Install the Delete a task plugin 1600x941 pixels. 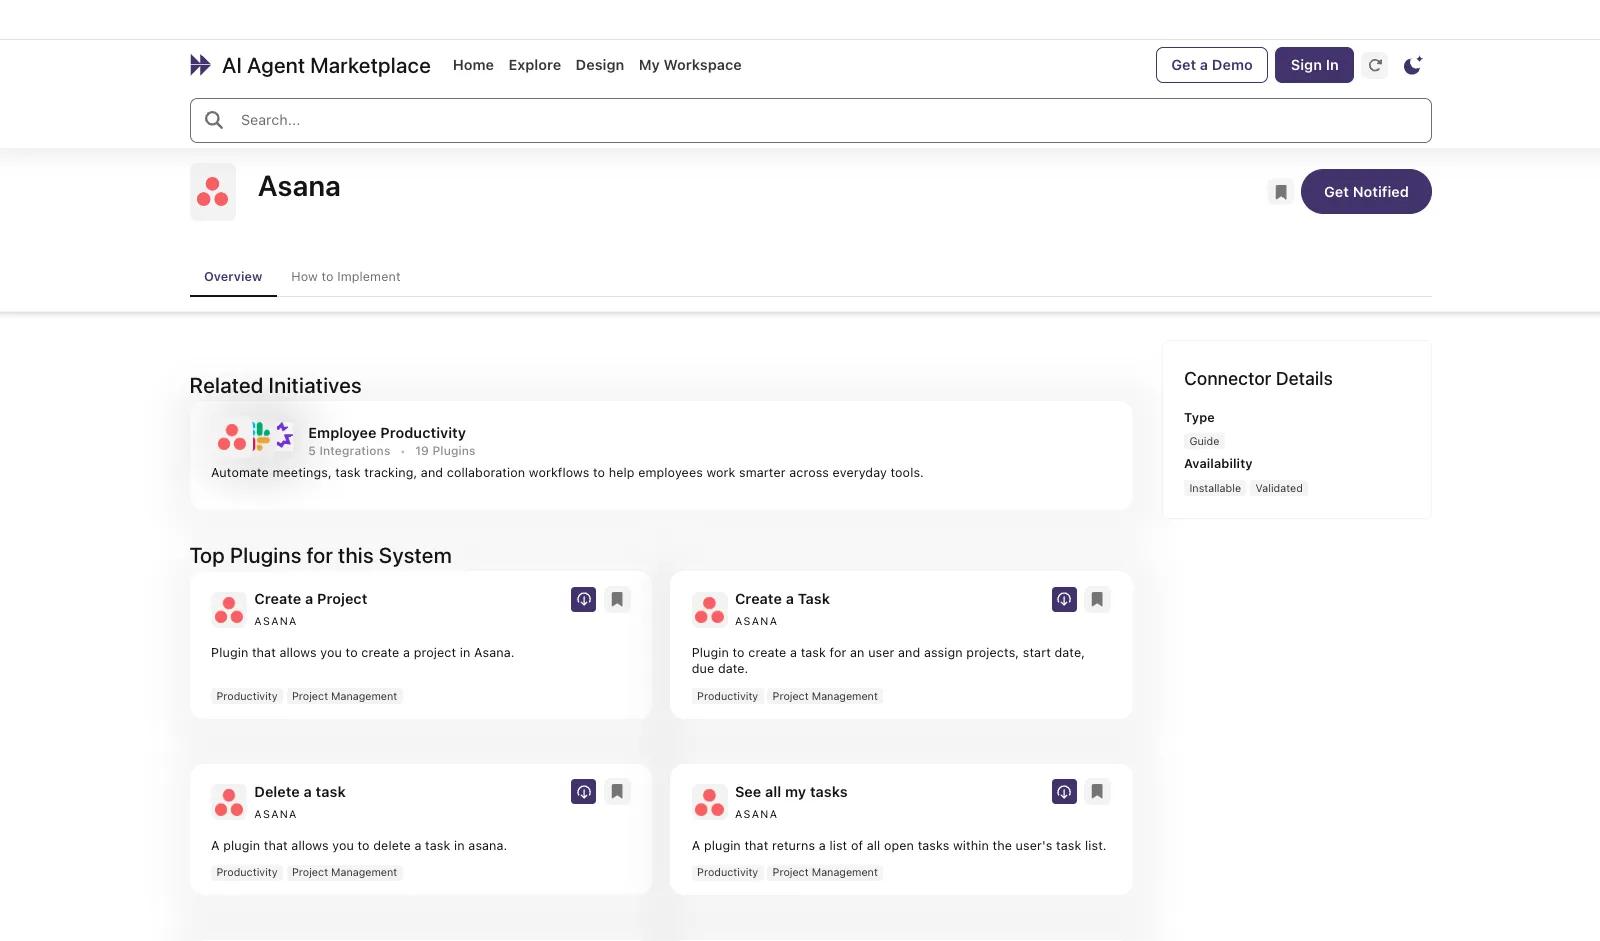pos(584,792)
